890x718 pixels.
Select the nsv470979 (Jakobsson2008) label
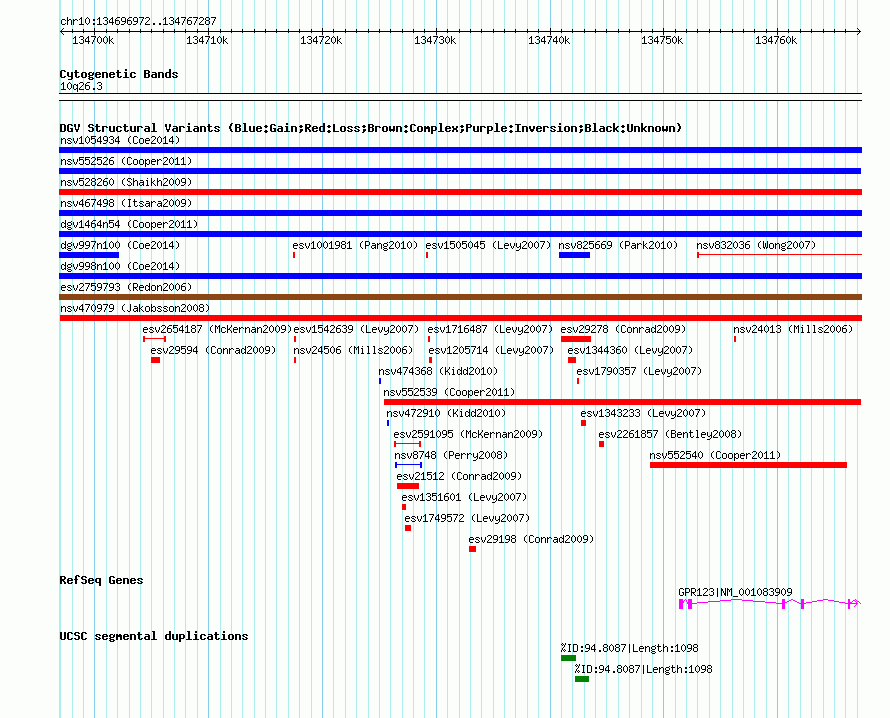[x=135, y=308]
